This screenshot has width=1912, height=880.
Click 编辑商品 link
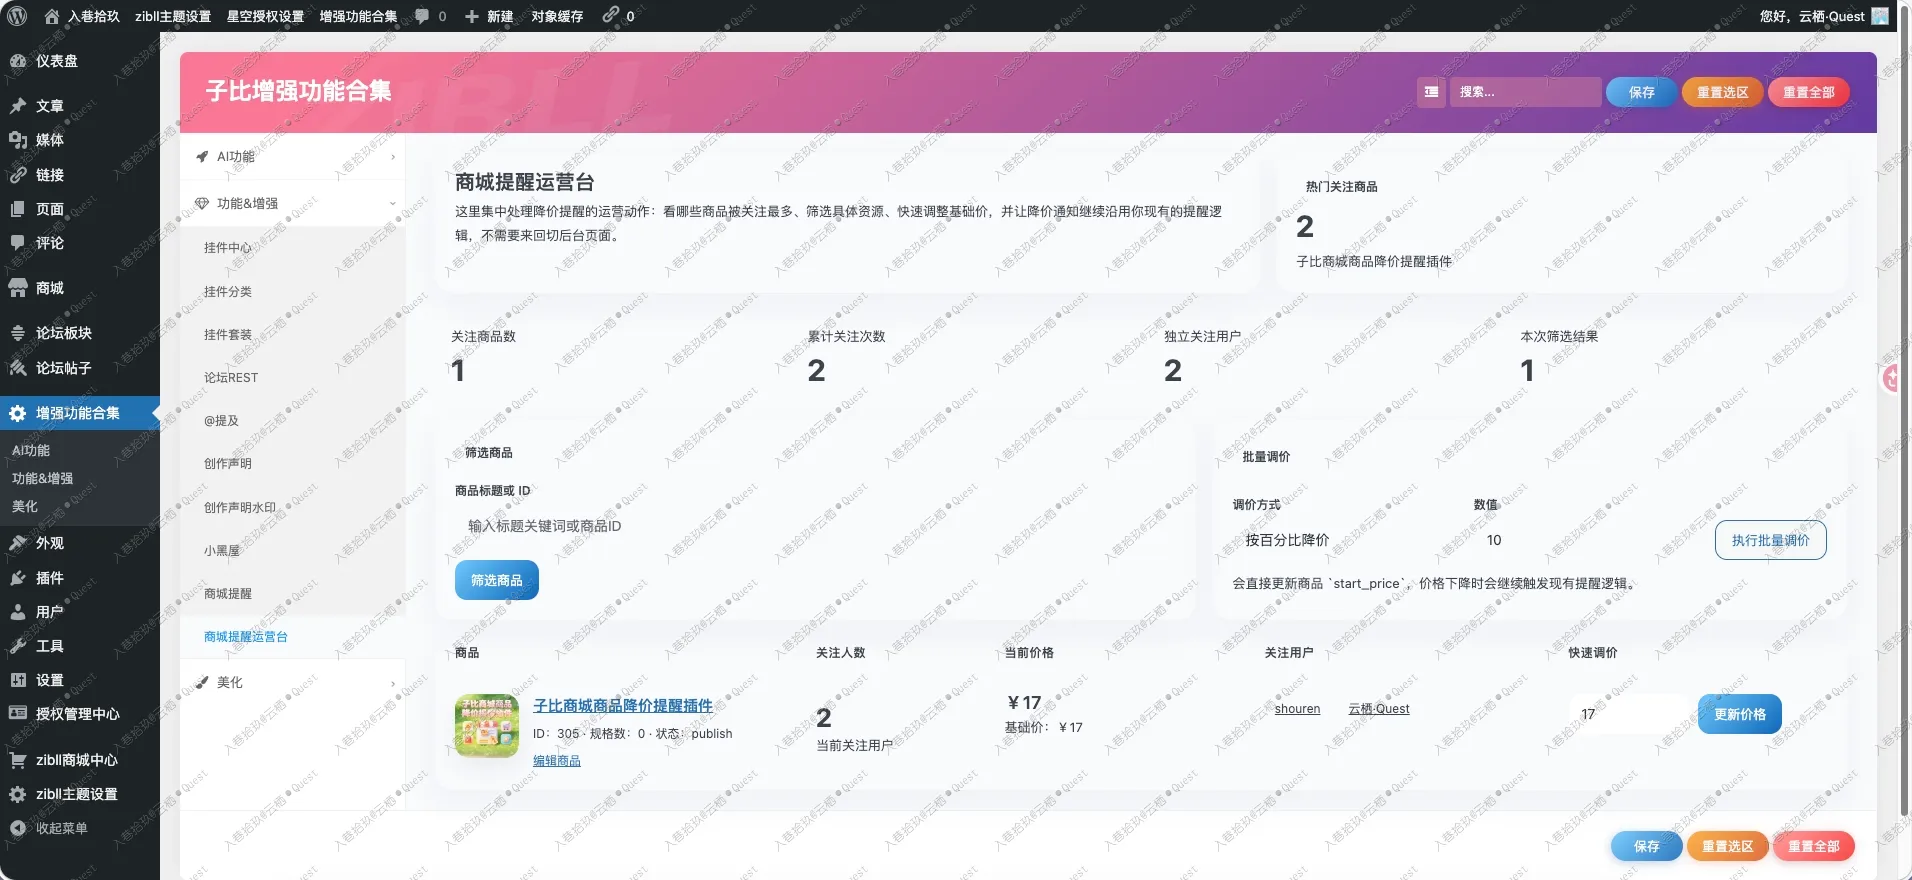(x=557, y=761)
